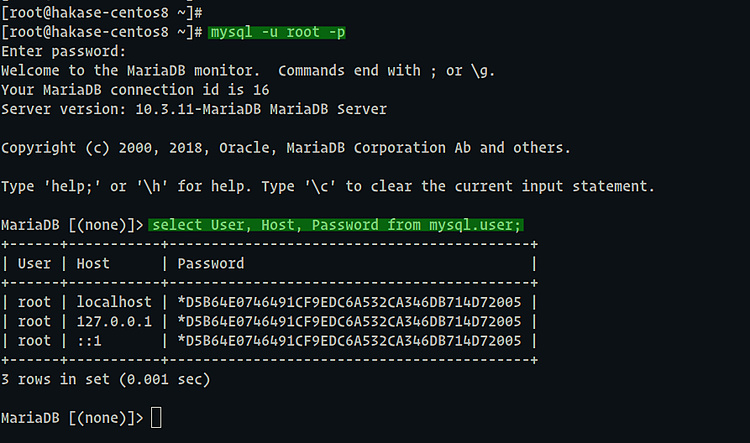
Task: Click the "Welcome to the MariaDB monitor" line
Action: coord(248,71)
